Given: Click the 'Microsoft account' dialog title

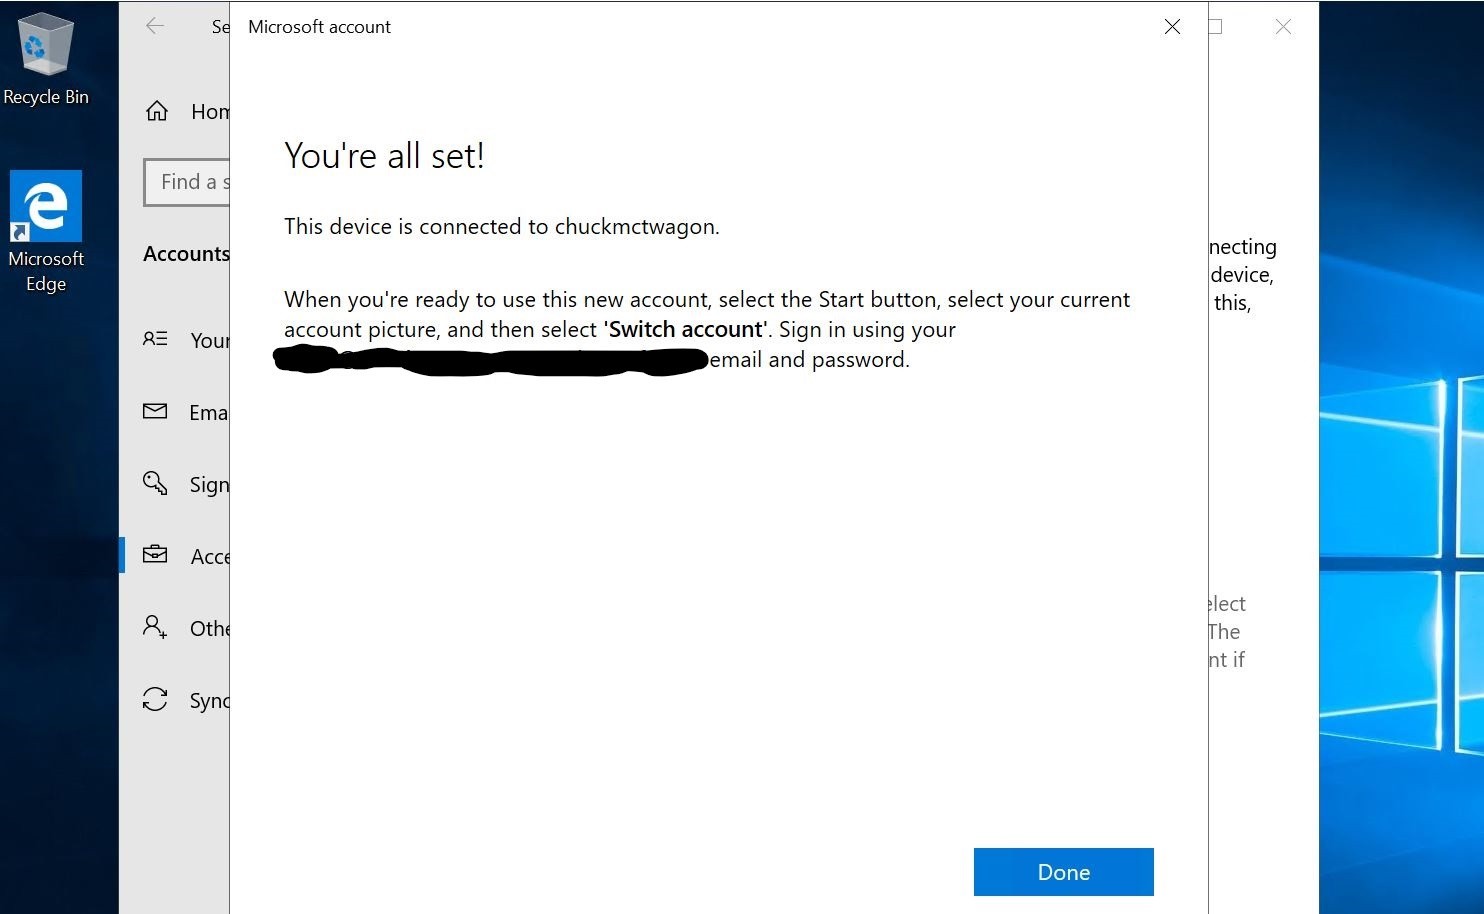Looking at the screenshot, I should coord(319,27).
